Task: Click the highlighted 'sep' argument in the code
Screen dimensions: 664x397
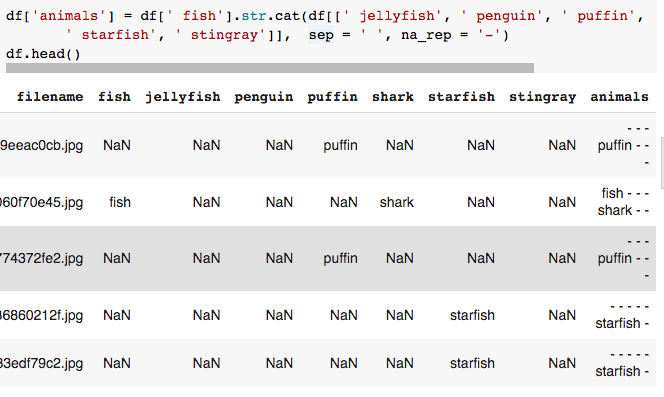Action: tap(321, 35)
